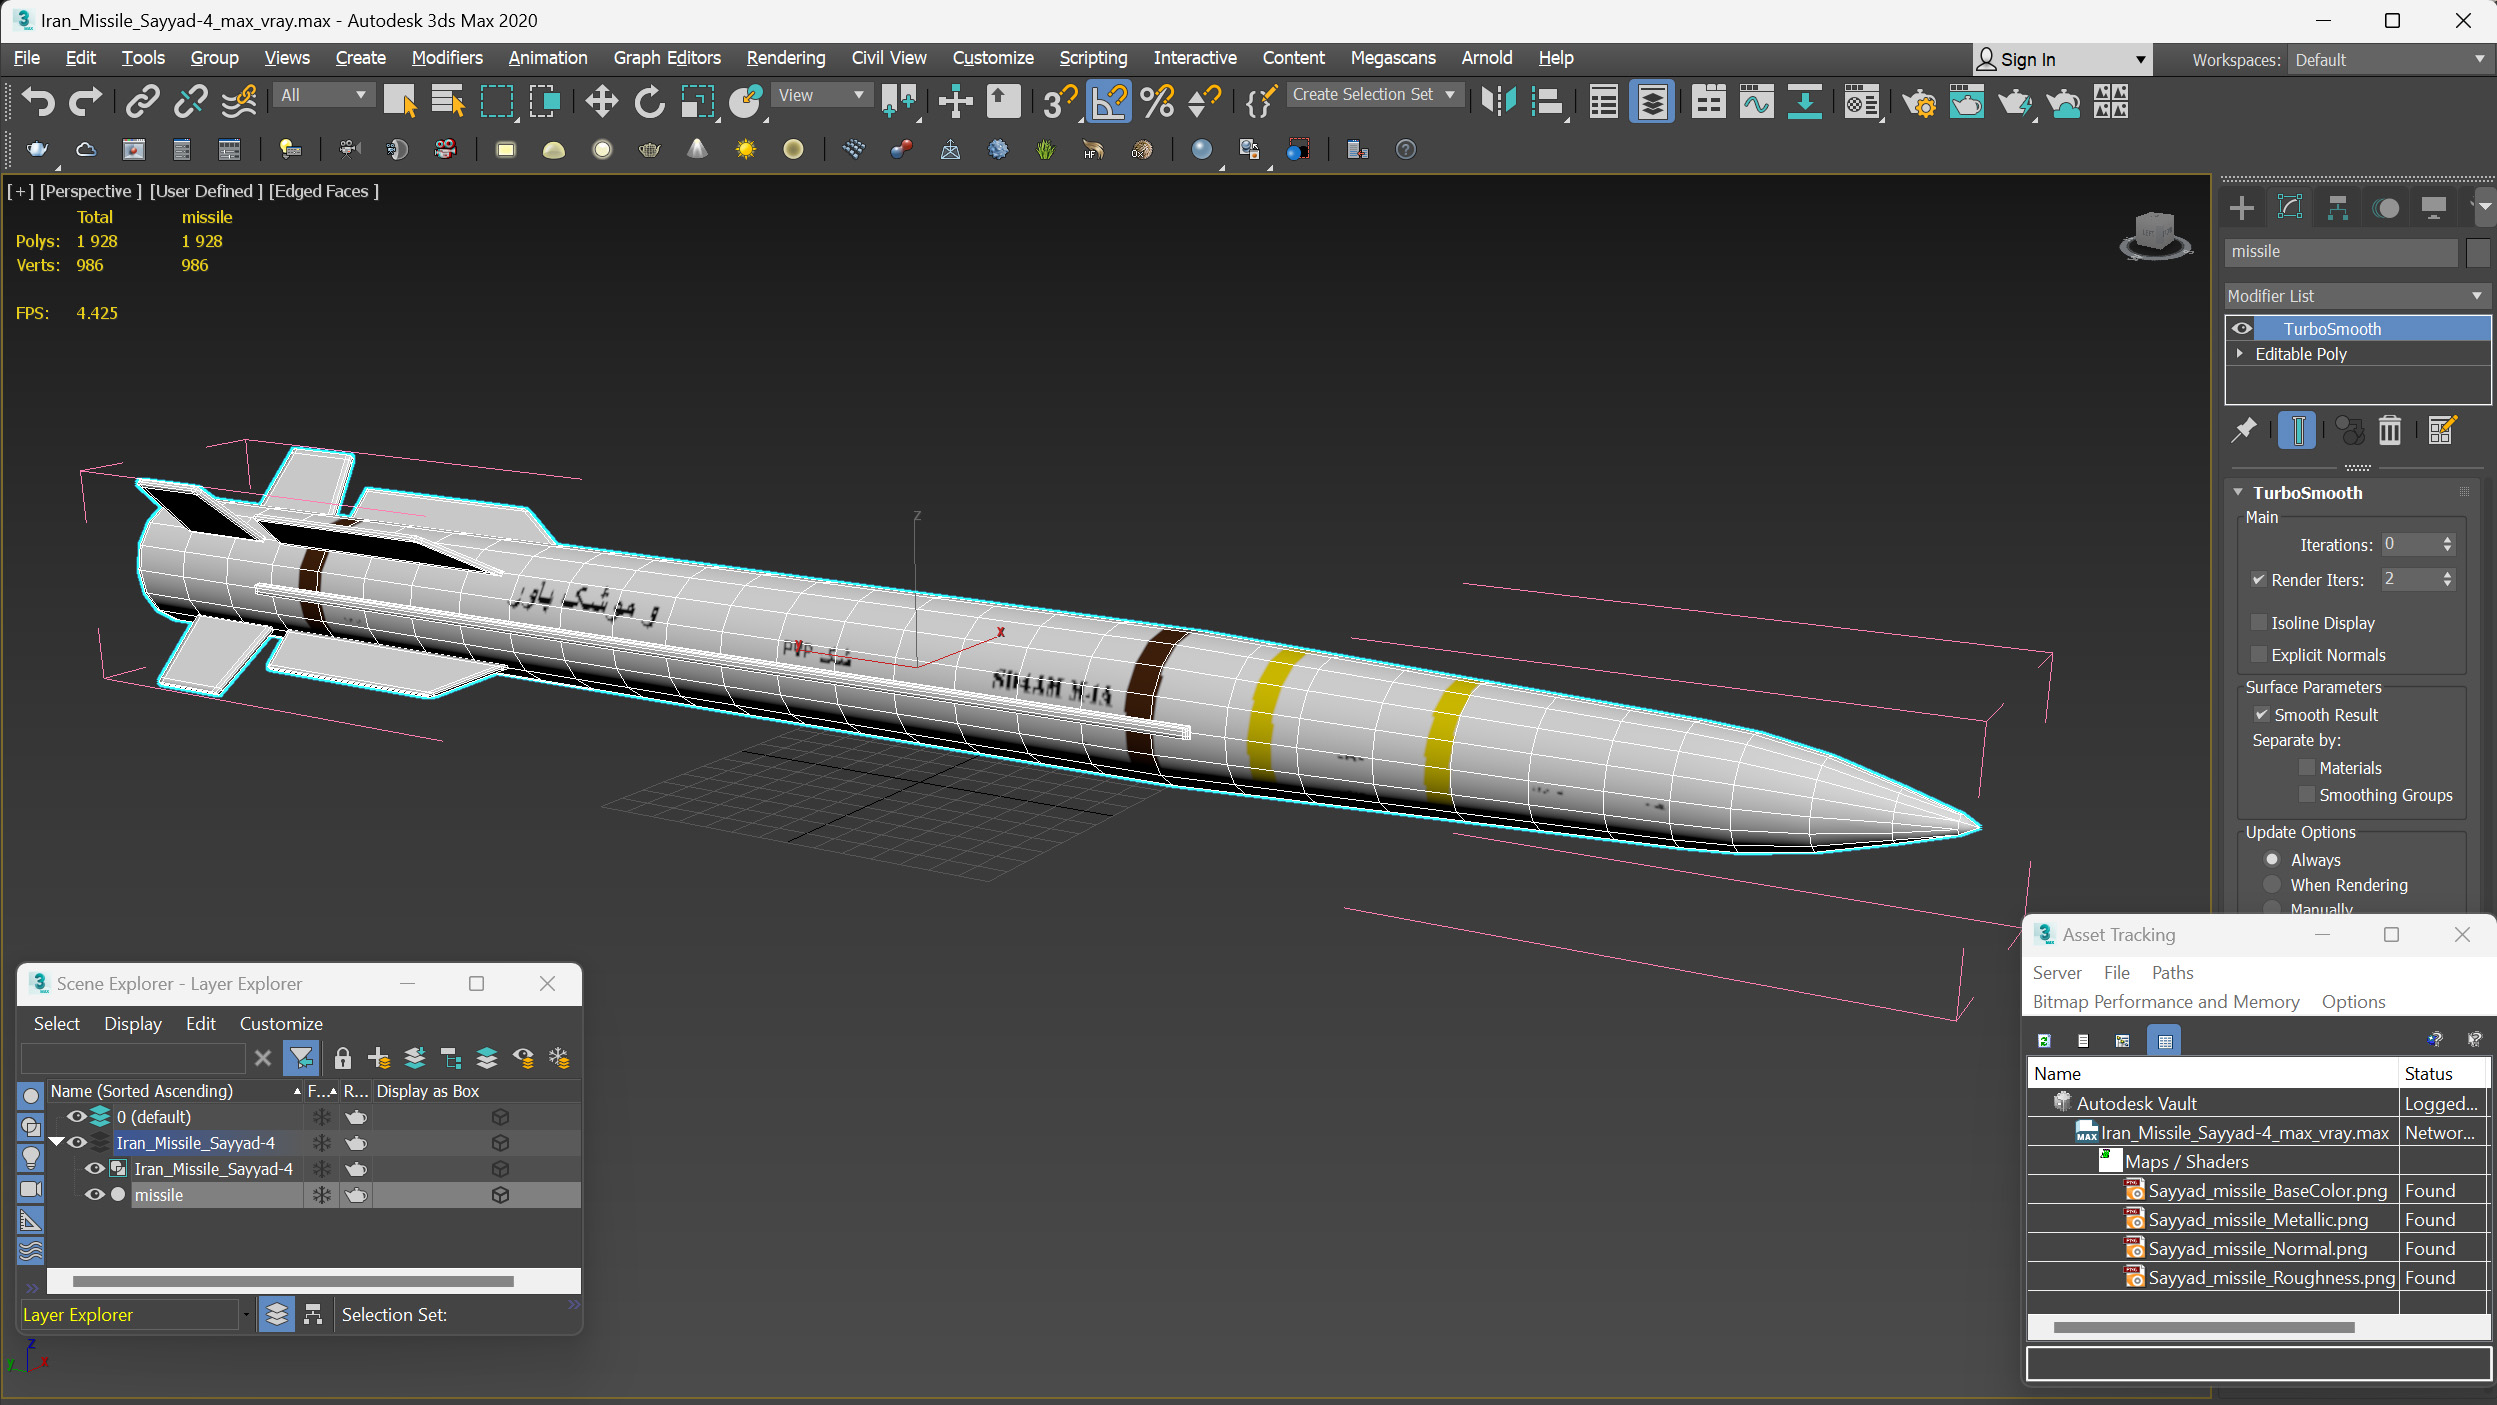
Task: Click the Redo arrow icon
Action: coord(86,101)
